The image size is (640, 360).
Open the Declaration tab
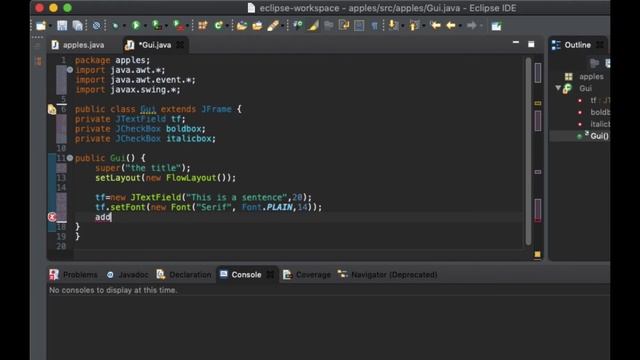(184, 275)
